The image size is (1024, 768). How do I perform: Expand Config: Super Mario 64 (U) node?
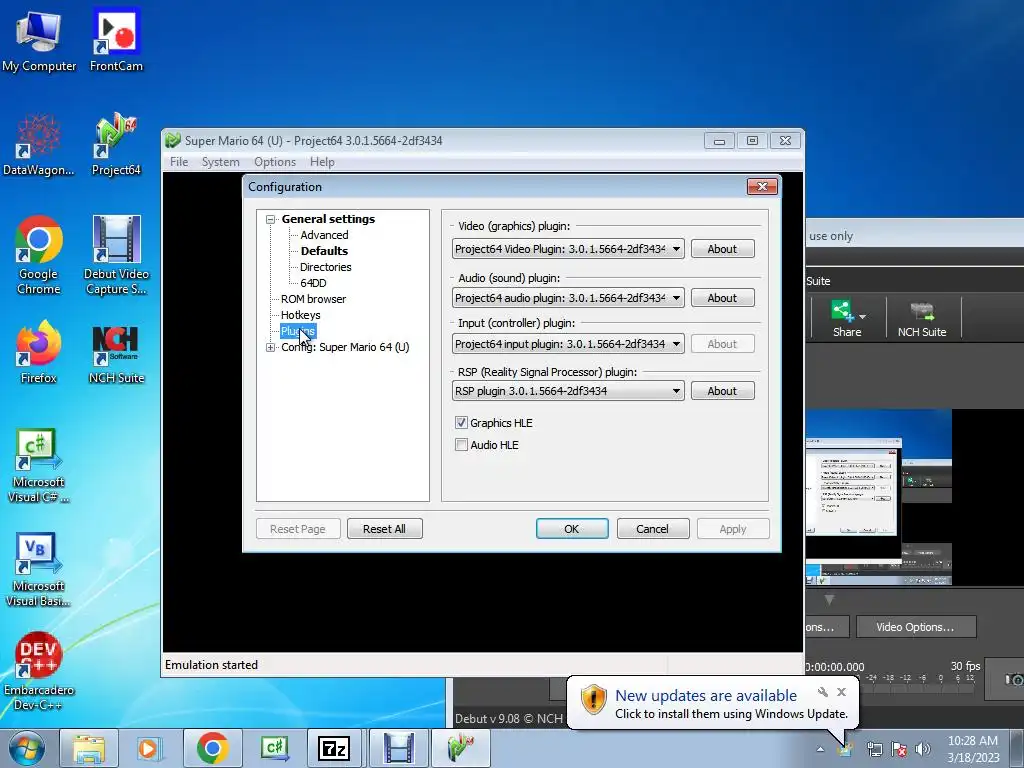click(x=270, y=347)
